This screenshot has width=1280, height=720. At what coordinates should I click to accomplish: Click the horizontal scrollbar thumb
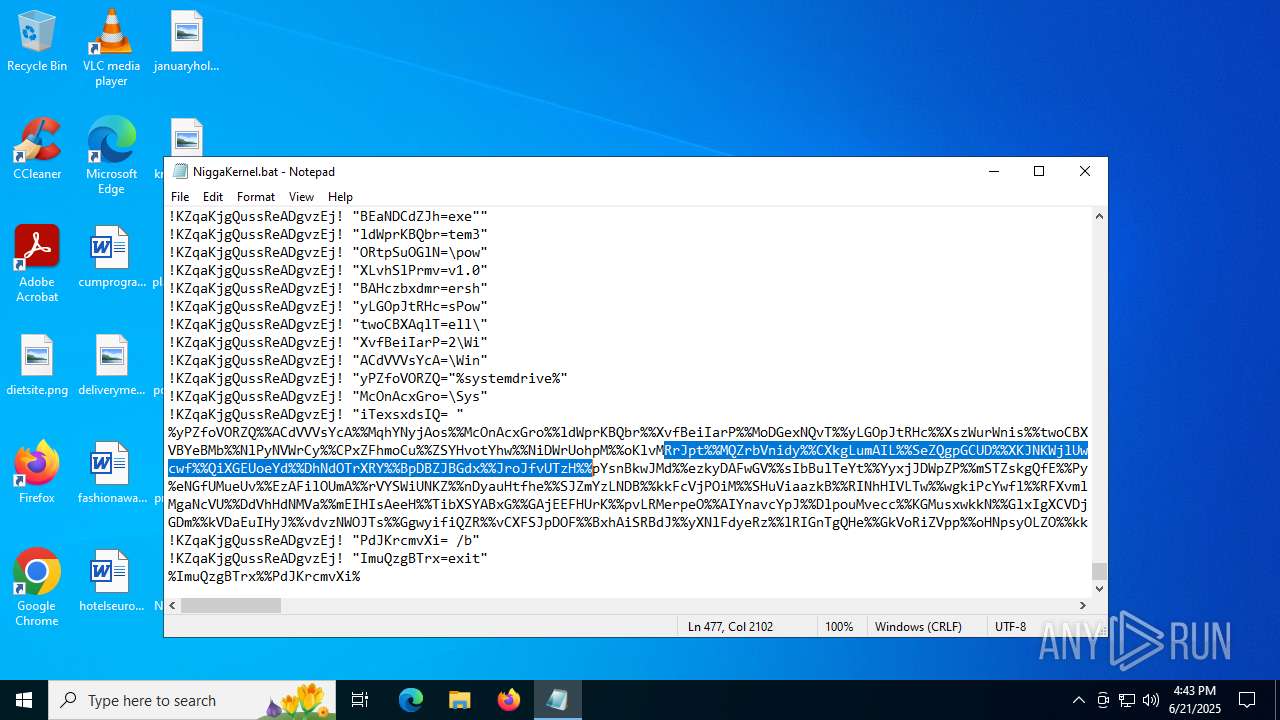pos(231,605)
